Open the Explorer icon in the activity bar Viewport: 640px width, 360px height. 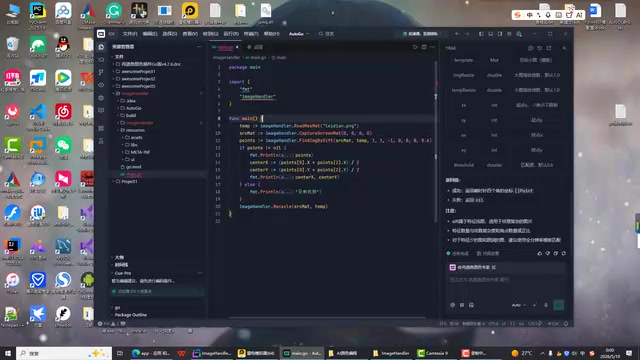(101, 47)
